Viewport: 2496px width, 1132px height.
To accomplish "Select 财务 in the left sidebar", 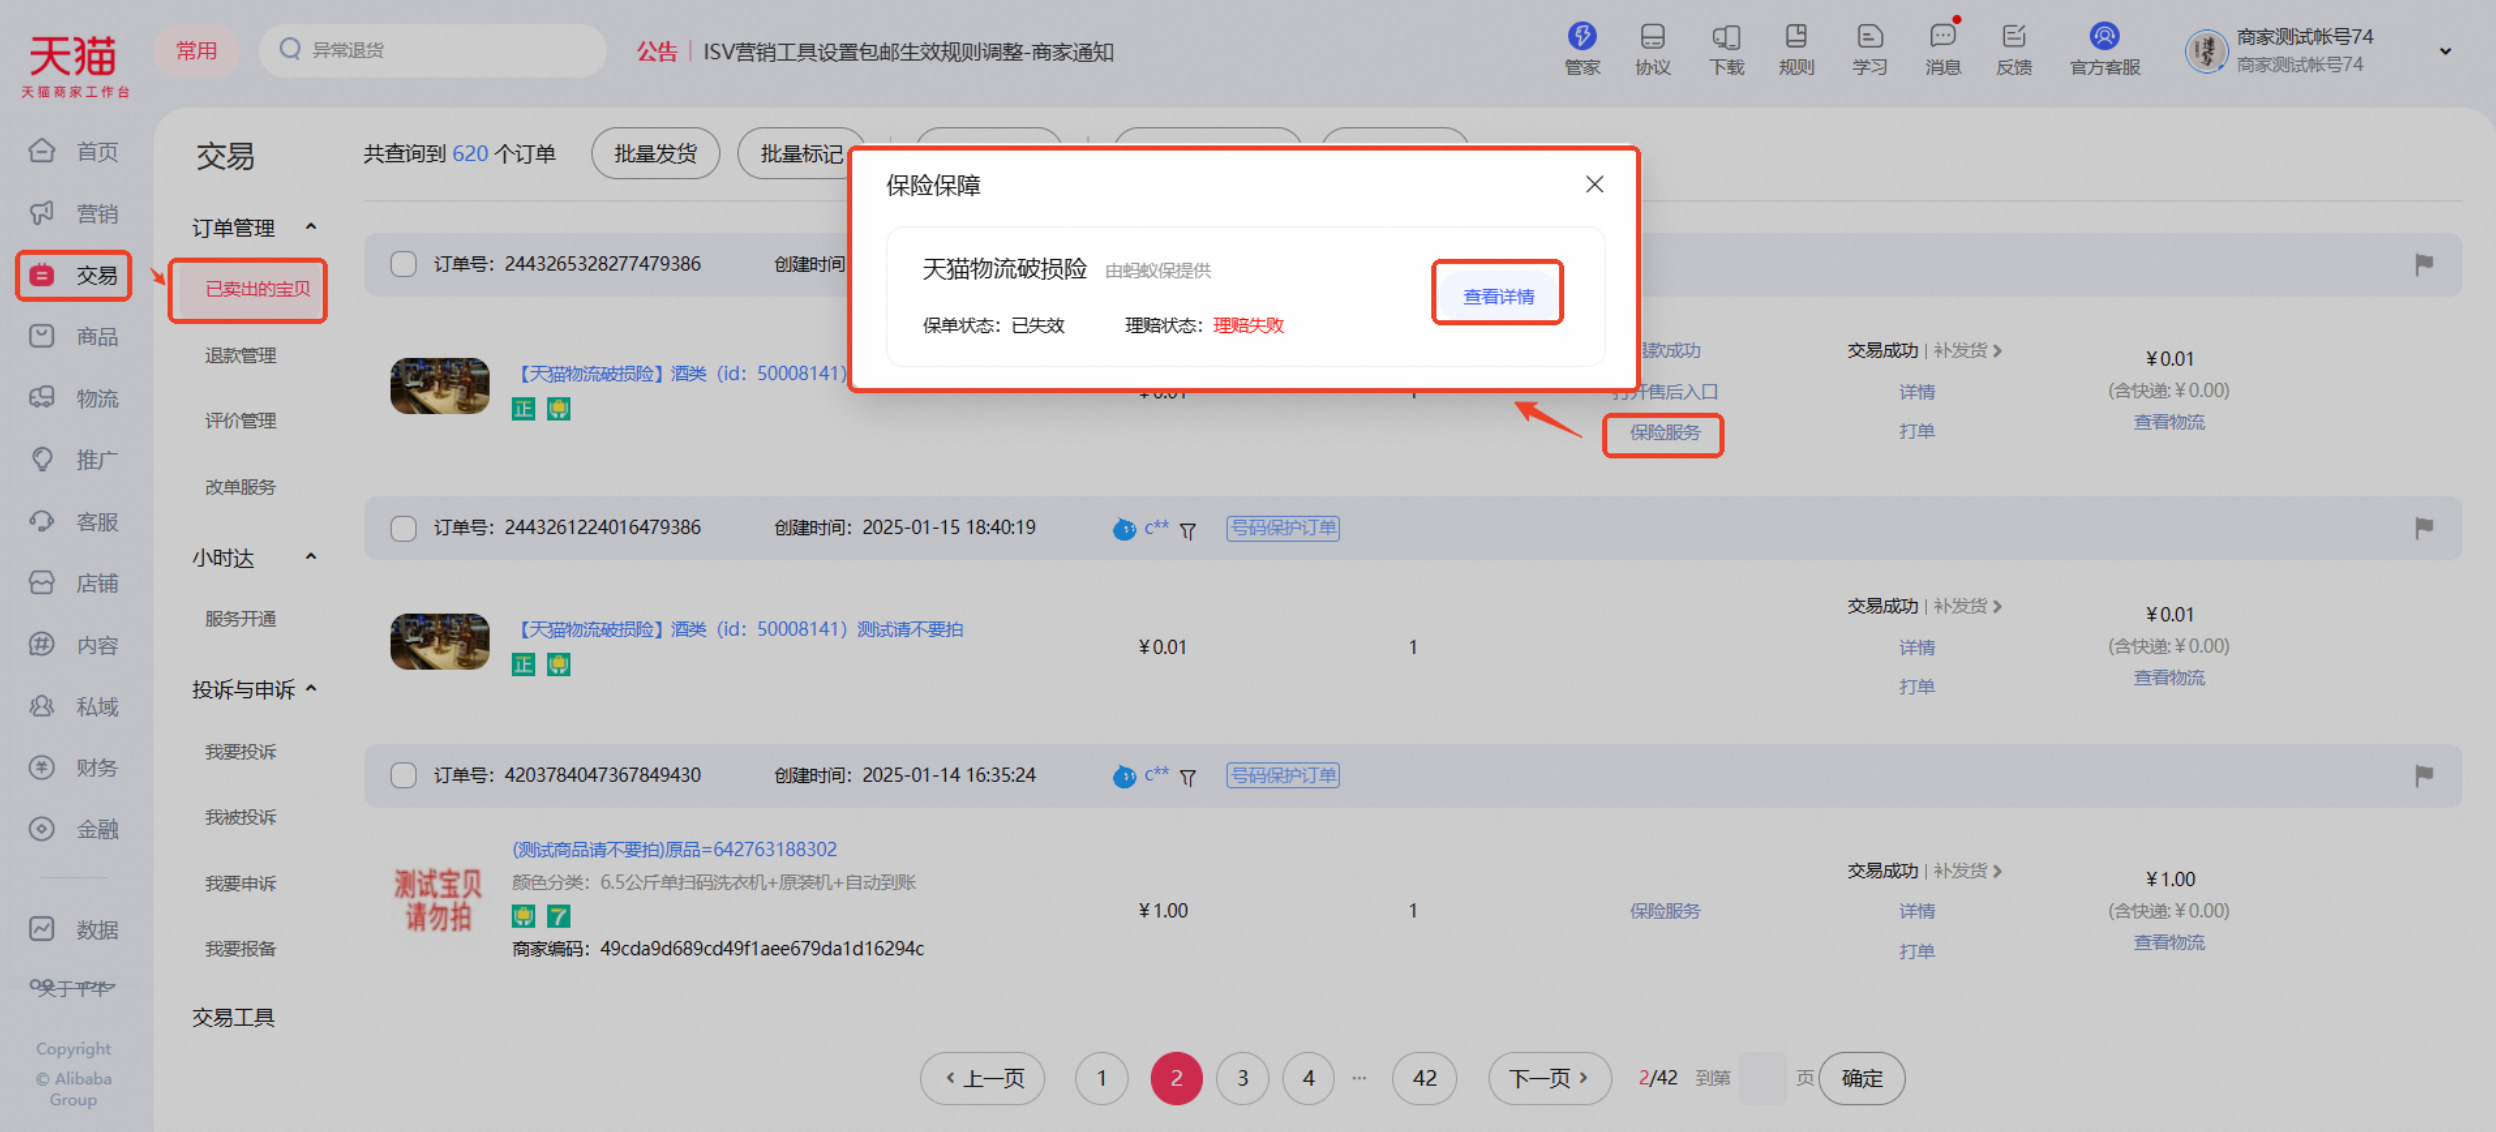I will (73, 767).
